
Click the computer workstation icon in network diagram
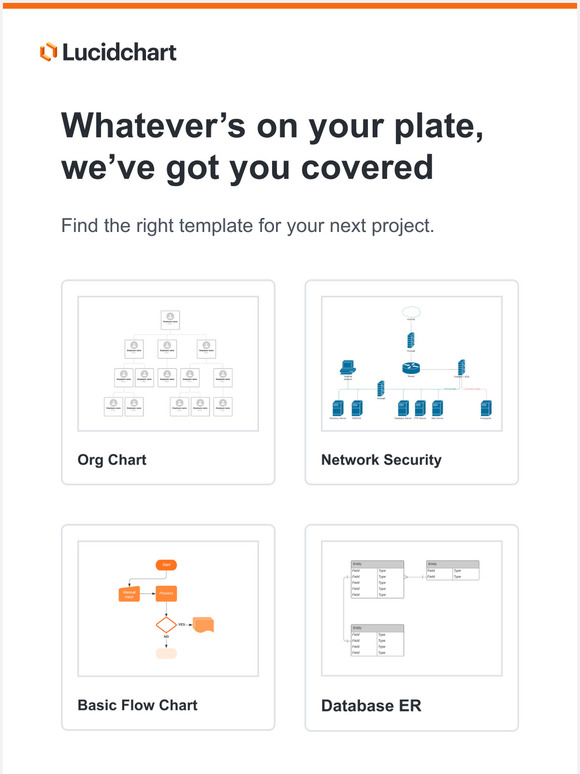[348, 367]
